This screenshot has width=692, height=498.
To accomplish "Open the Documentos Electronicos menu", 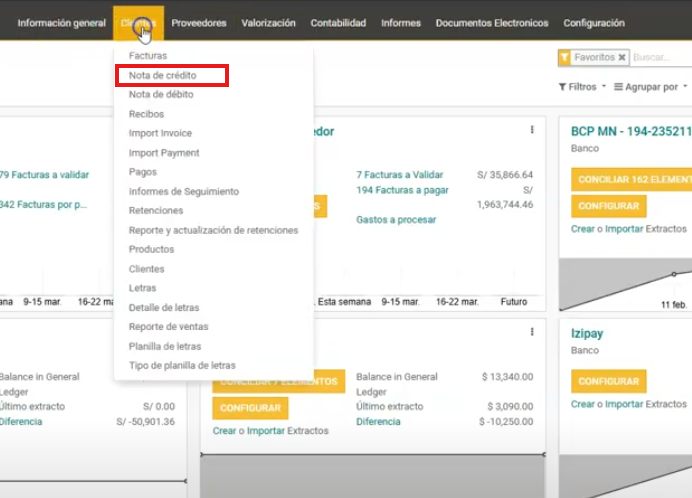I will 492,23.
